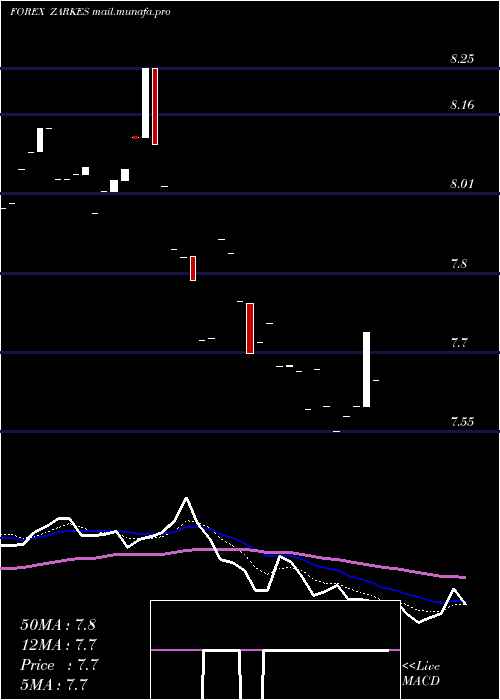Select the 8.16 price level label
The width and height of the screenshot is (500, 700).
click(462, 104)
